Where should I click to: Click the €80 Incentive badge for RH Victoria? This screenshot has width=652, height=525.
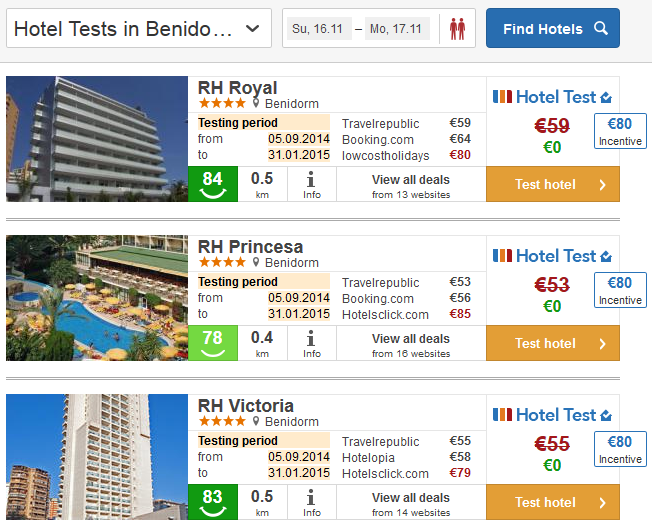click(620, 449)
